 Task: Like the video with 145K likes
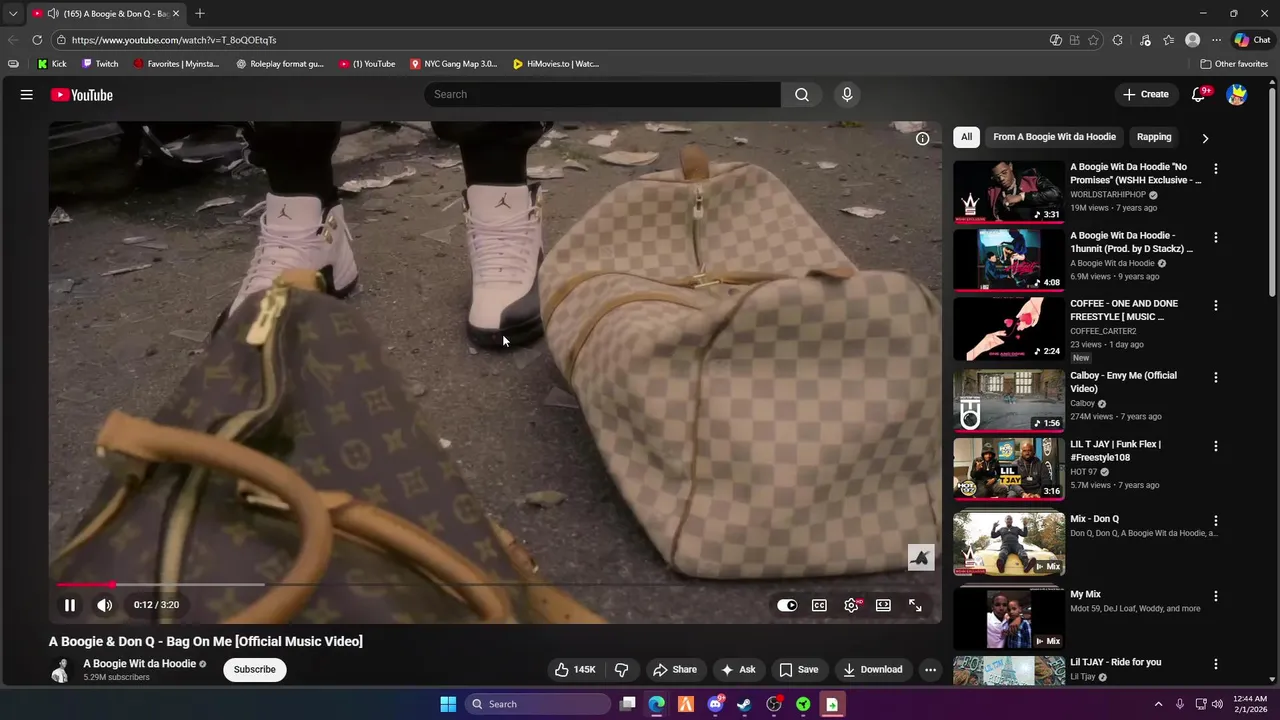click(575, 670)
